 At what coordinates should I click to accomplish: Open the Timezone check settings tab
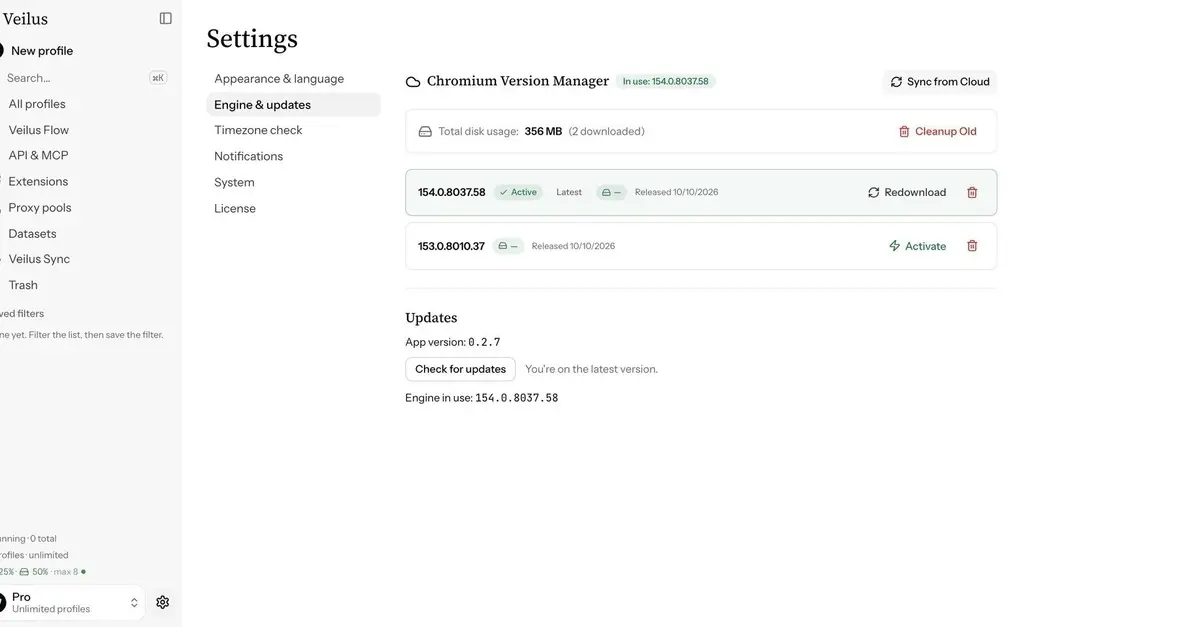point(293,130)
